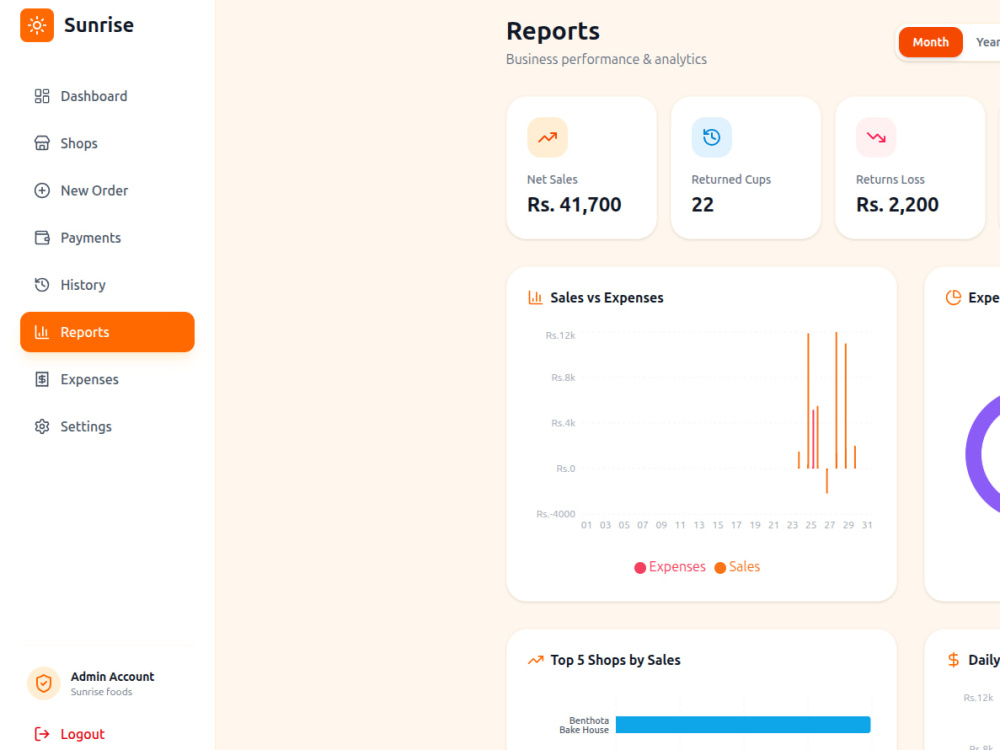Click the History clock icon
Image resolution: width=1000 pixels, height=750 pixels.
pyautogui.click(x=42, y=285)
